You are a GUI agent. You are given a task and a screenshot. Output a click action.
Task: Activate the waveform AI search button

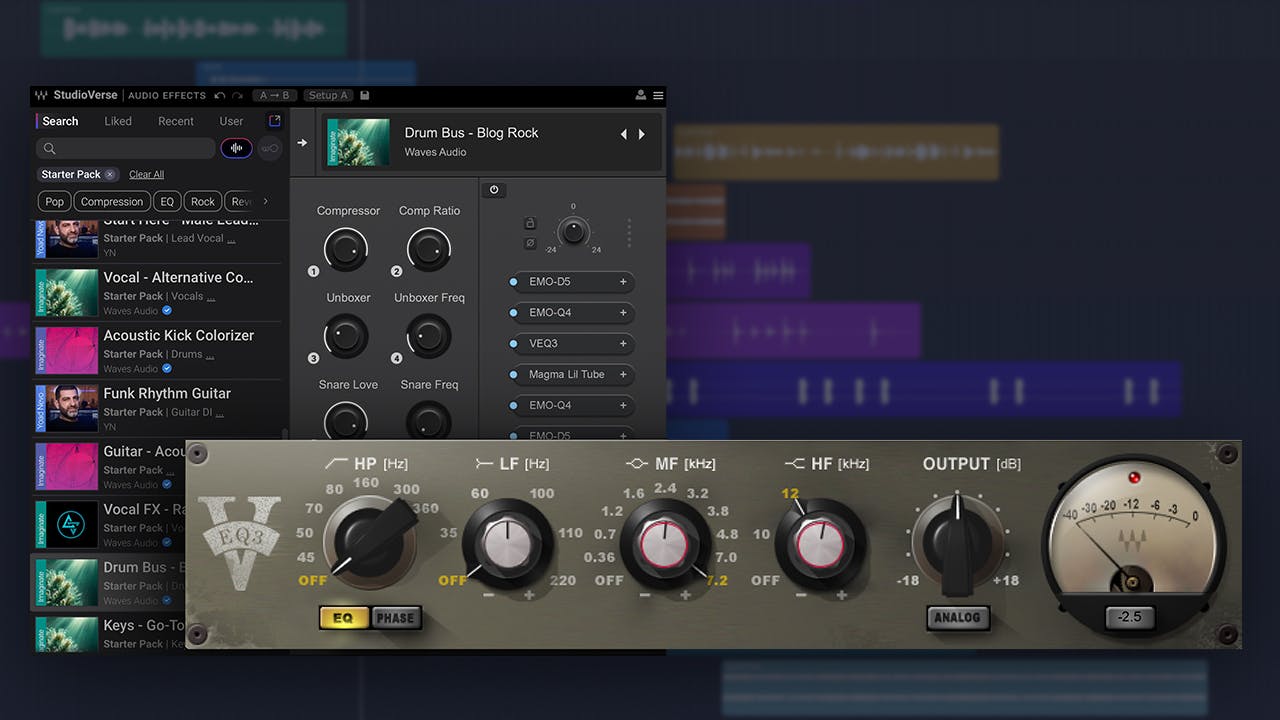(x=237, y=148)
